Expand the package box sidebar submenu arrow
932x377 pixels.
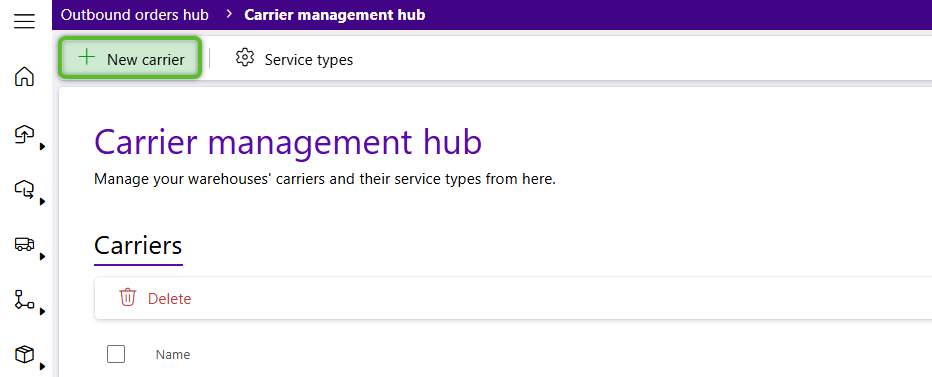coord(42,366)
